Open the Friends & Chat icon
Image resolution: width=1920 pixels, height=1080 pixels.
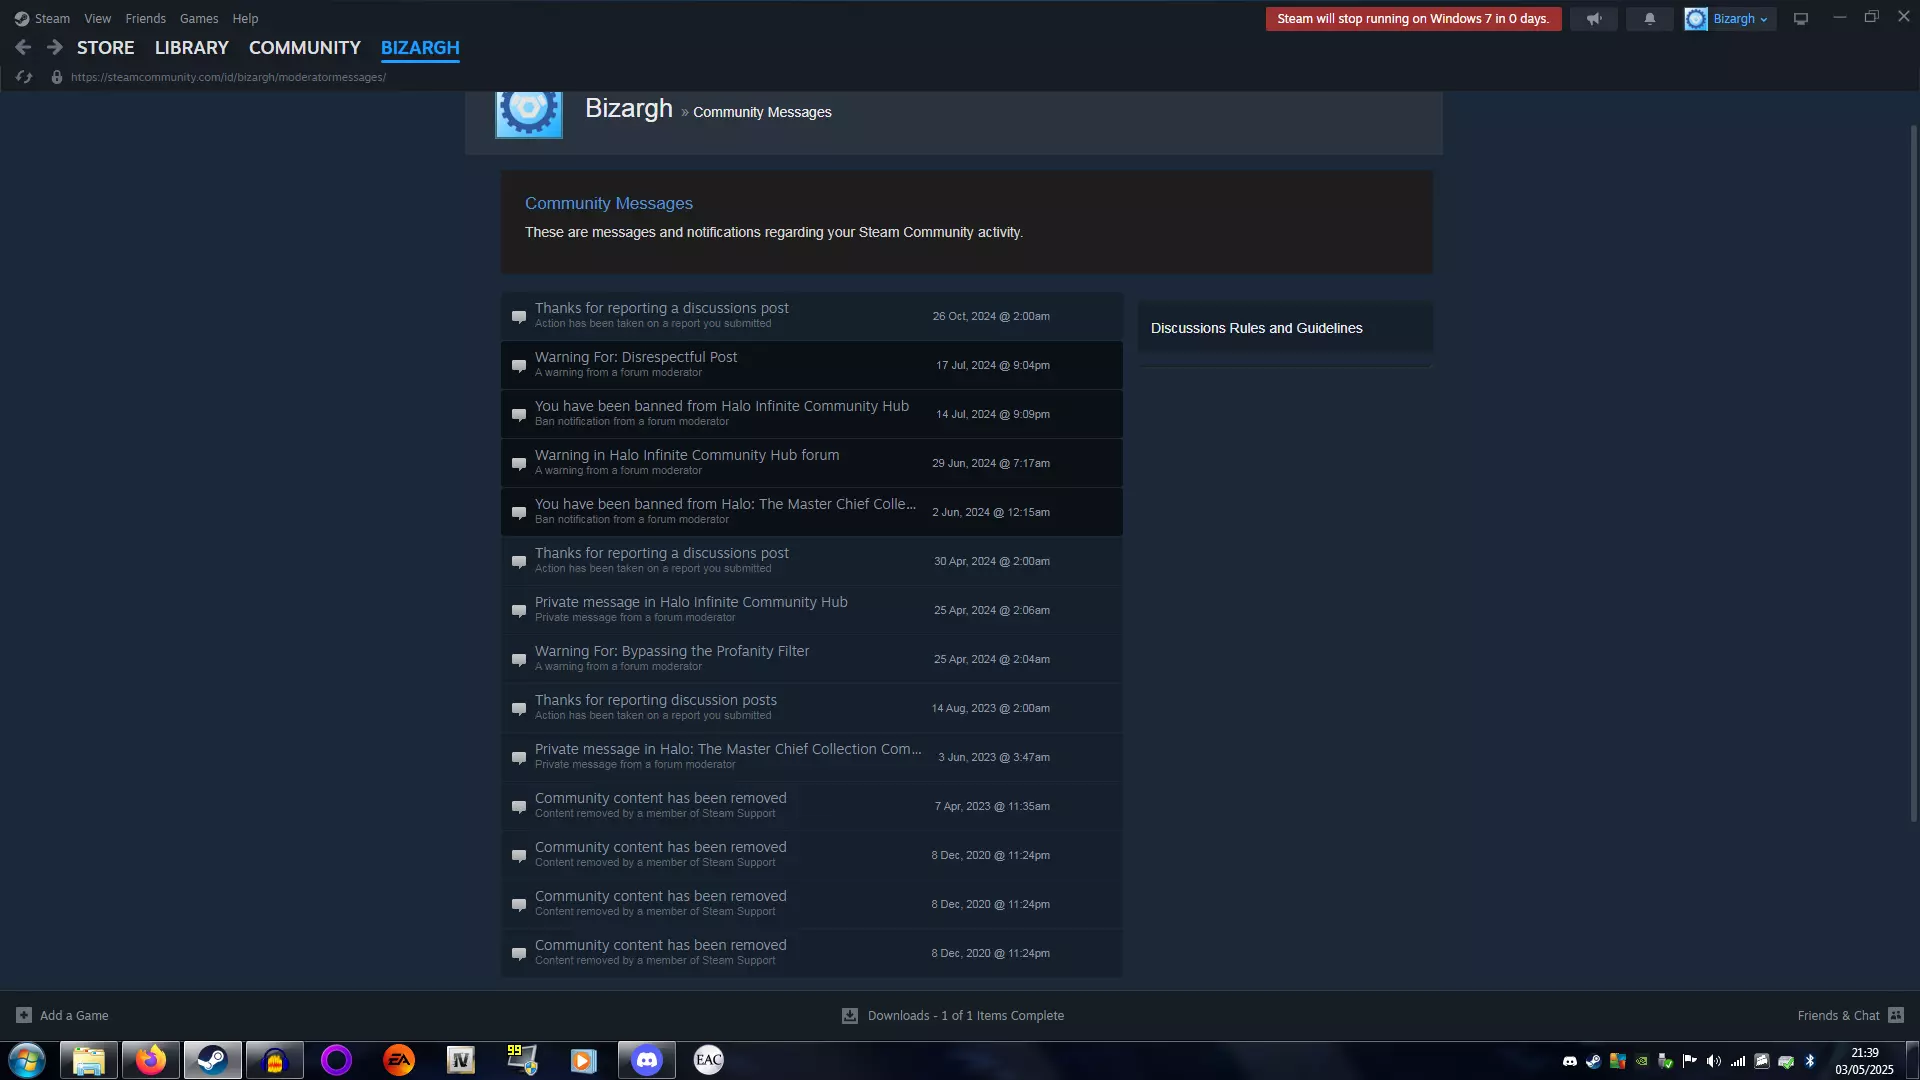click(x=1895, y=1015)
